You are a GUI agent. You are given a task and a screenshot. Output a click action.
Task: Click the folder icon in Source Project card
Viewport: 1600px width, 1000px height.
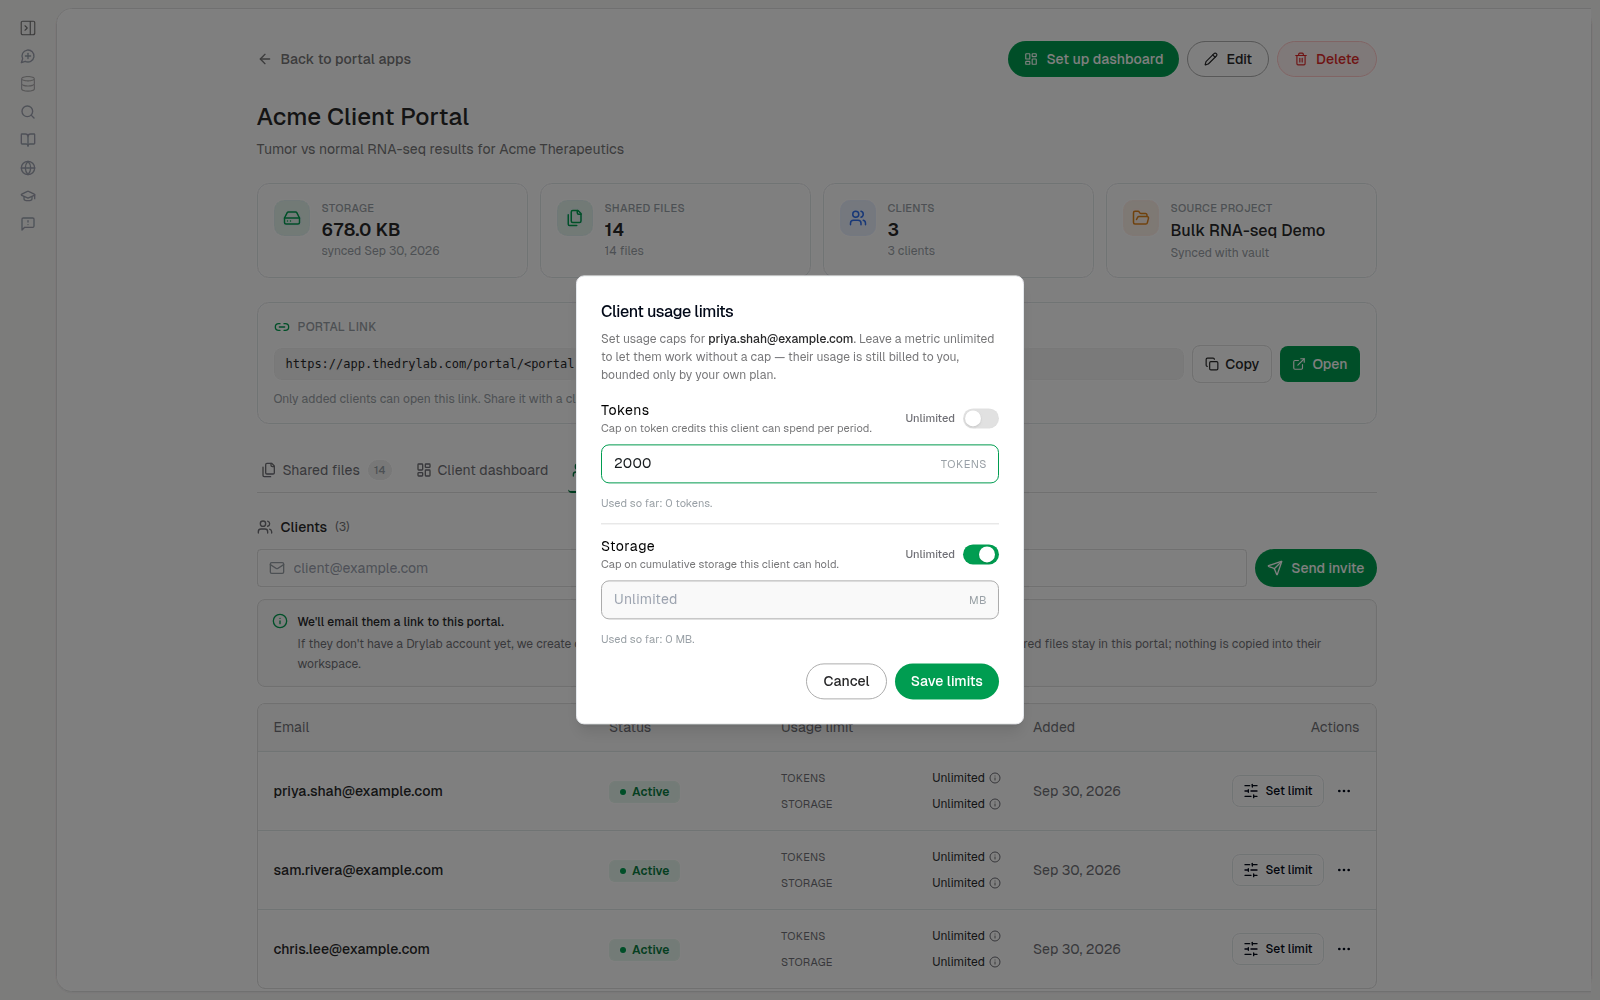pyautogui.click(x=1141, y=218)
